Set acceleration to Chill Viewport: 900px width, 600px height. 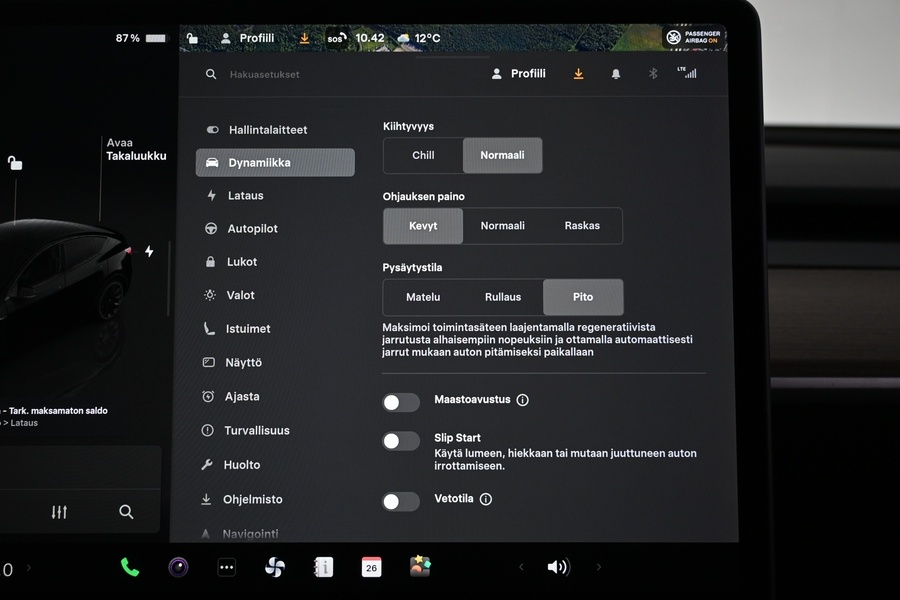pyautogui.click(x=423, y=156)
